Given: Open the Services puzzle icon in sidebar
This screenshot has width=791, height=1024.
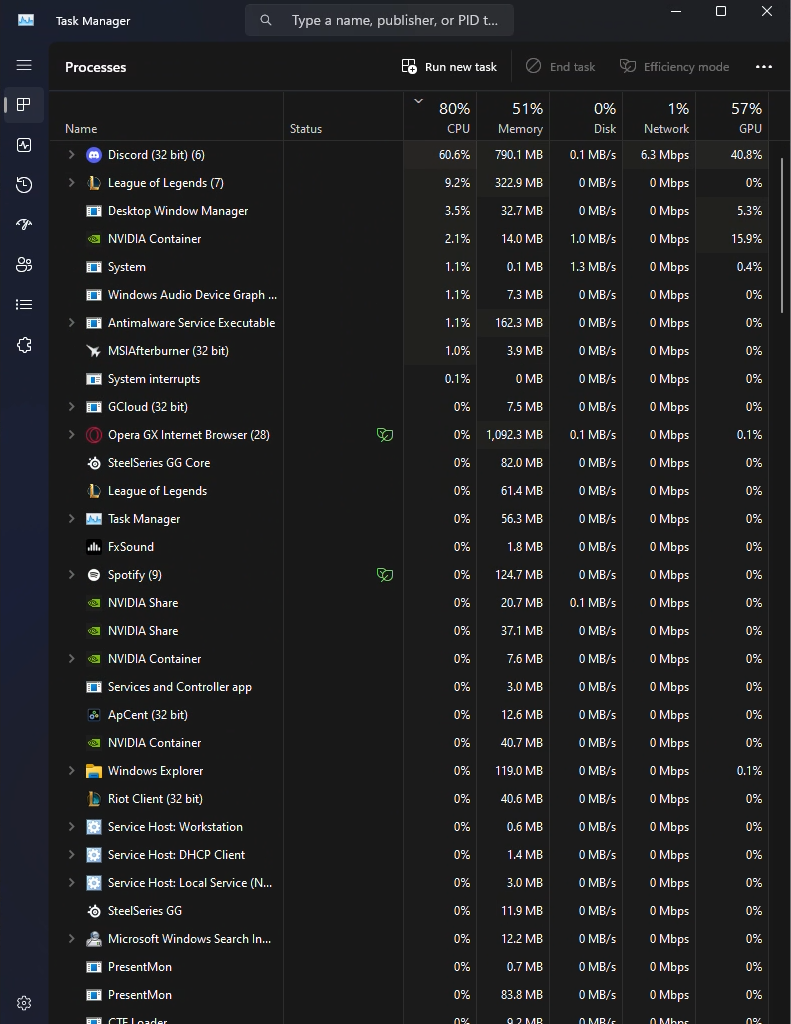Looking at the screenshot, I should (x=24, y=345).
